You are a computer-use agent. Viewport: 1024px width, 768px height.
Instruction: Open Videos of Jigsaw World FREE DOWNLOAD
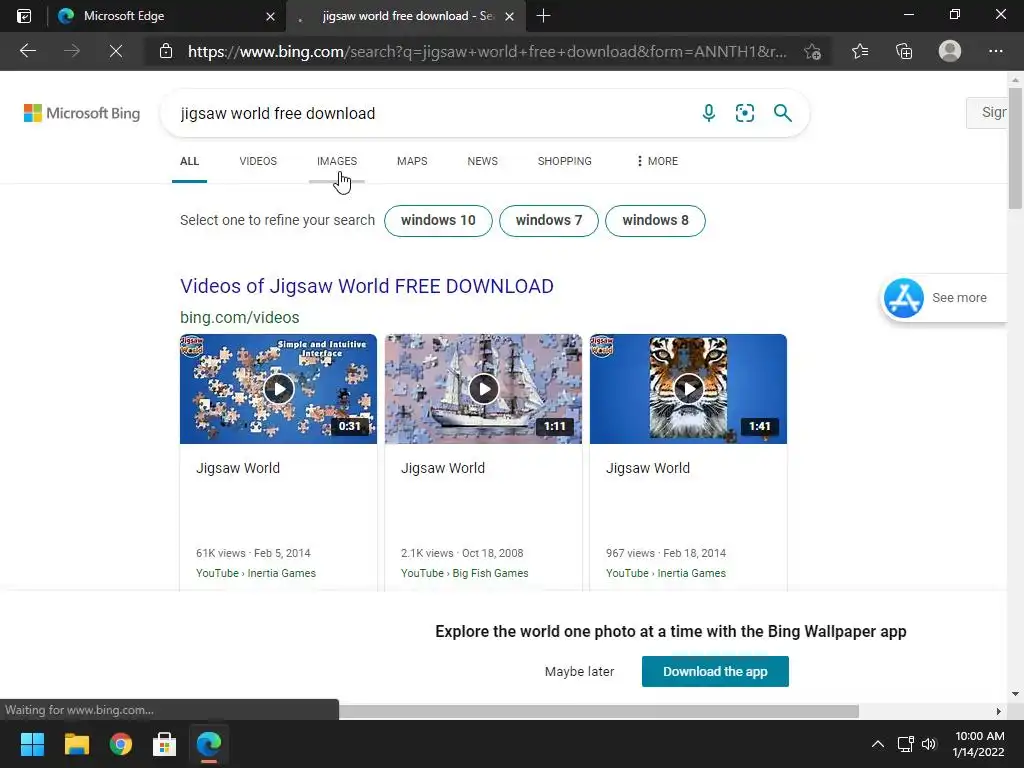coord(367,286)
